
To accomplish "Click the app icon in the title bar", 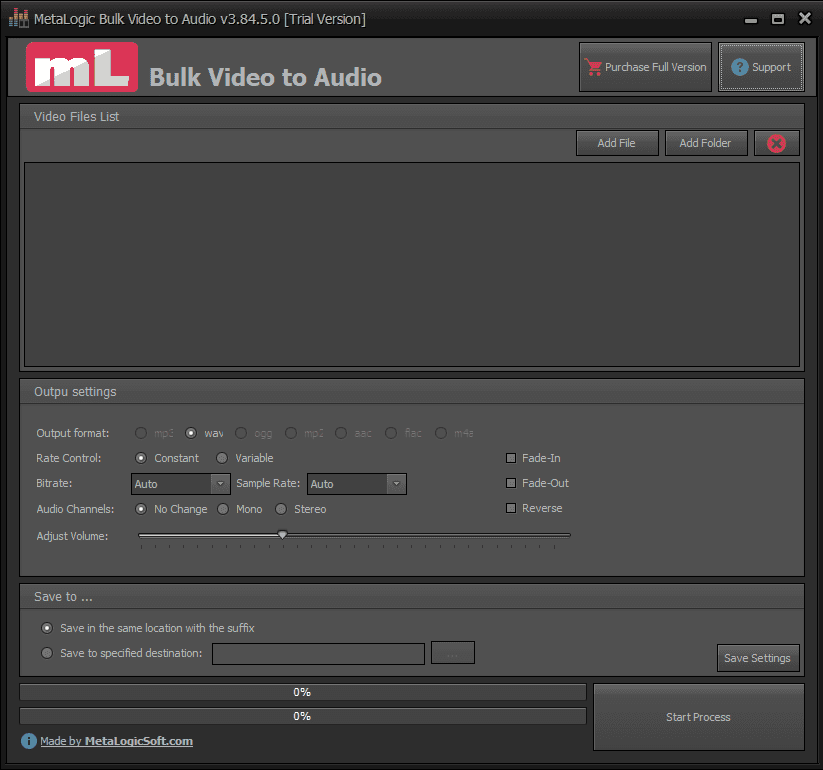I will tap(18, 18).
